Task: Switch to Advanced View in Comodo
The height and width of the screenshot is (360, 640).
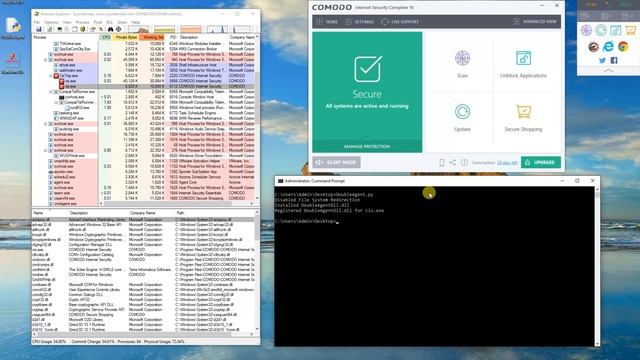Action: (x=535, y=22)
